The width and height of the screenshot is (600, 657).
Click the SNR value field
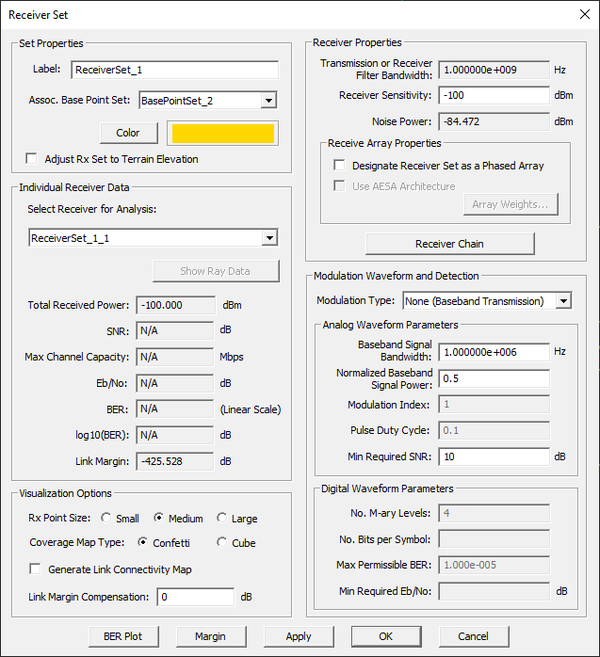175,331
